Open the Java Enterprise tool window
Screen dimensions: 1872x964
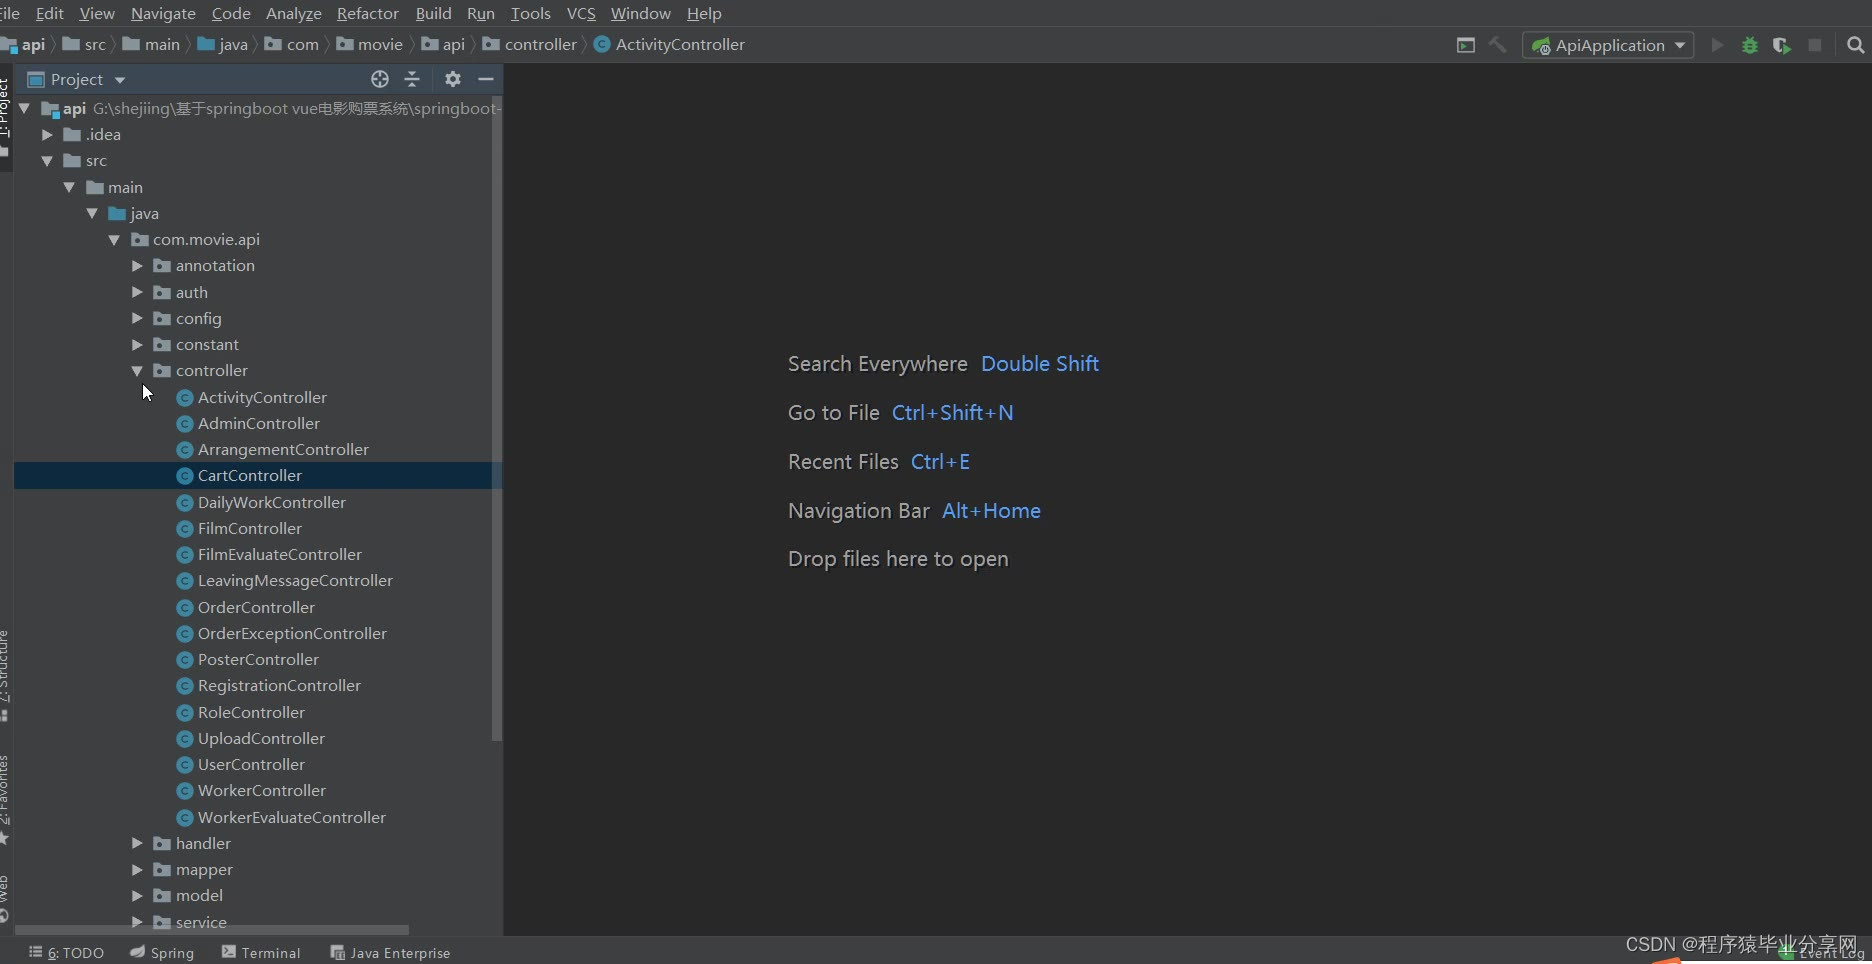(x=390, y=952)
